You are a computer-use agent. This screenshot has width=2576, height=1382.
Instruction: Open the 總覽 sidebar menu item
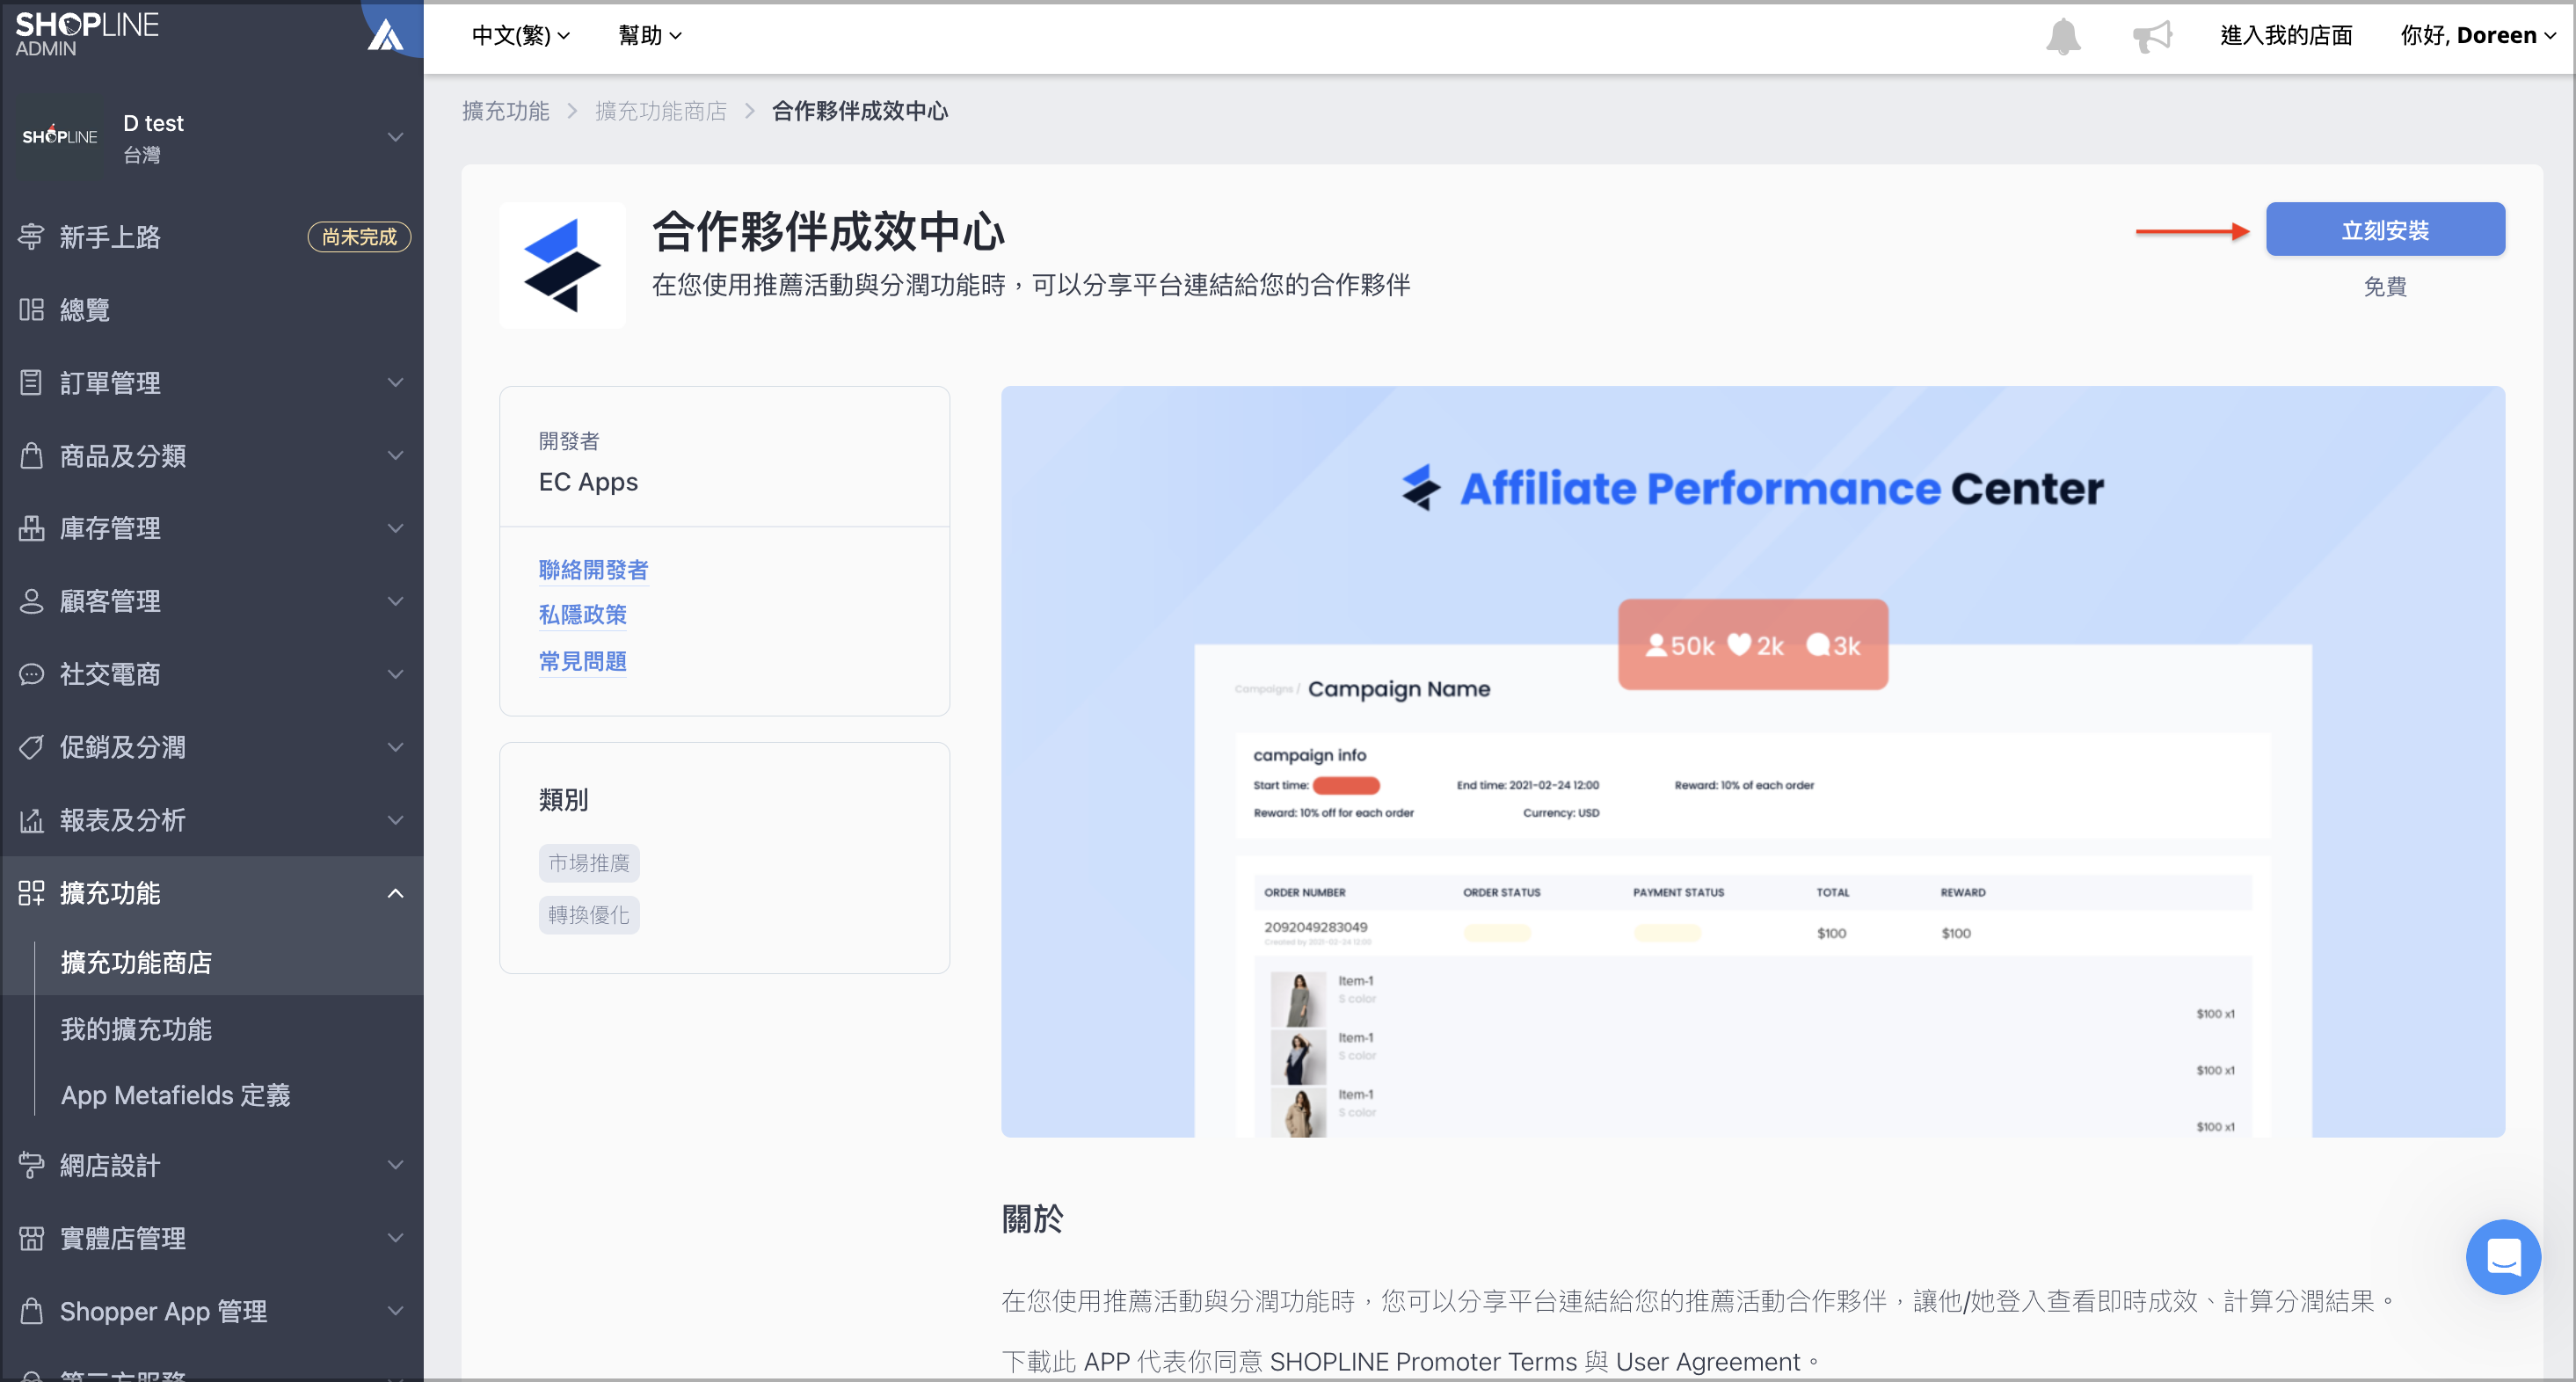[212, 310]
